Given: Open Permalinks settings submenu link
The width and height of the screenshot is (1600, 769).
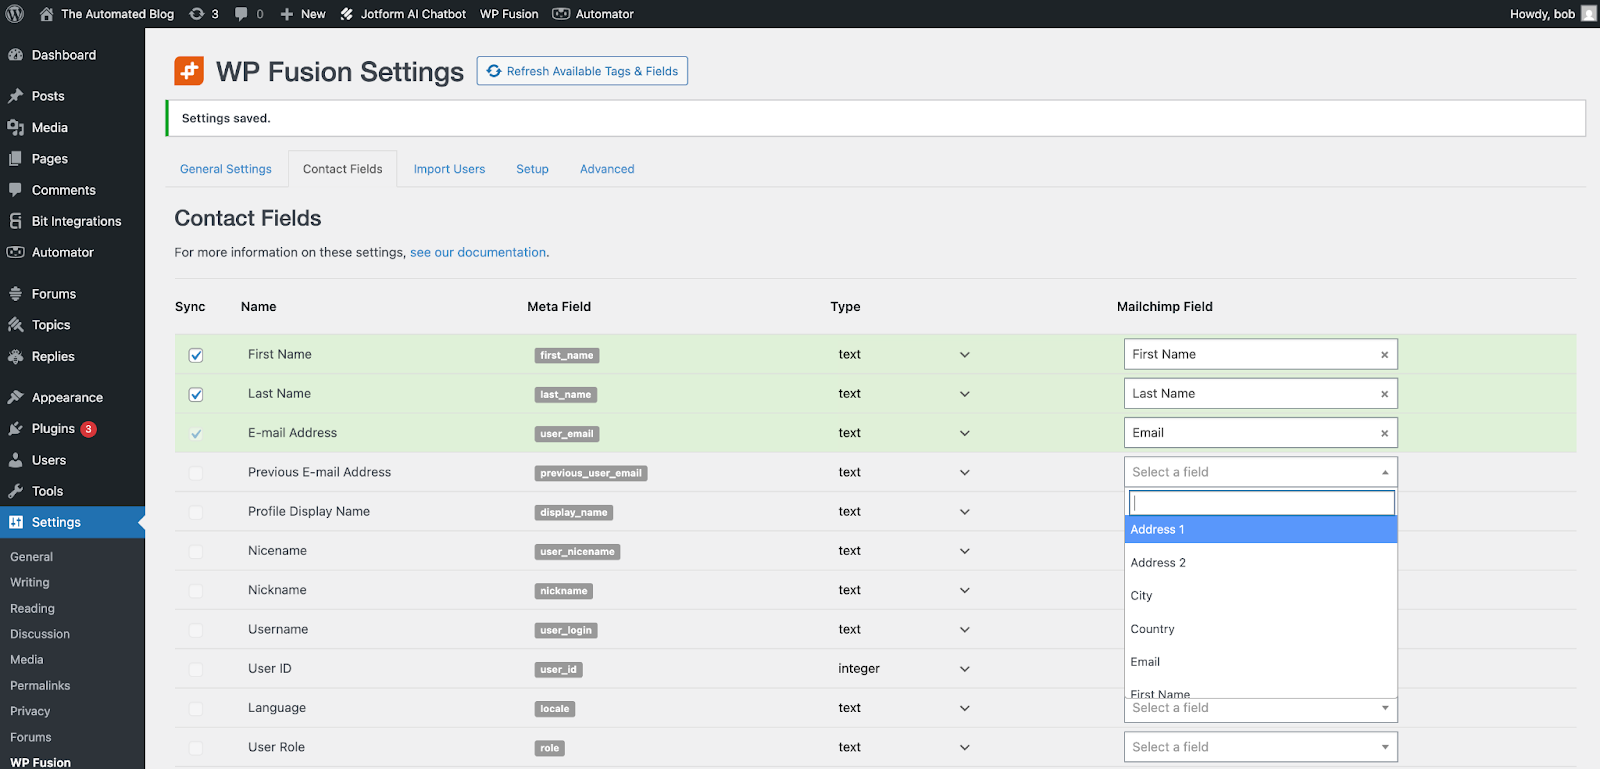Looking at the screenshot, I should coord(40,686).
